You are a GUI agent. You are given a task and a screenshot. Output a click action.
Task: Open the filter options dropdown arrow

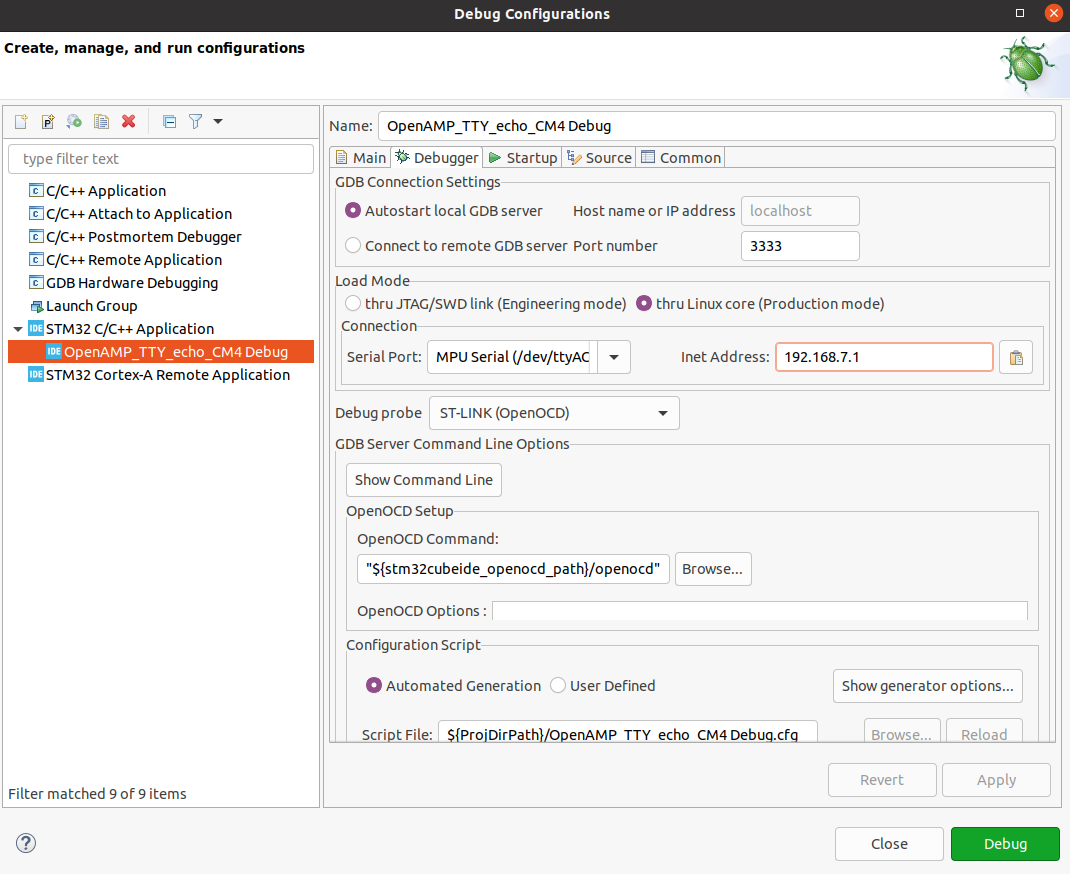[x=218, y=121]
